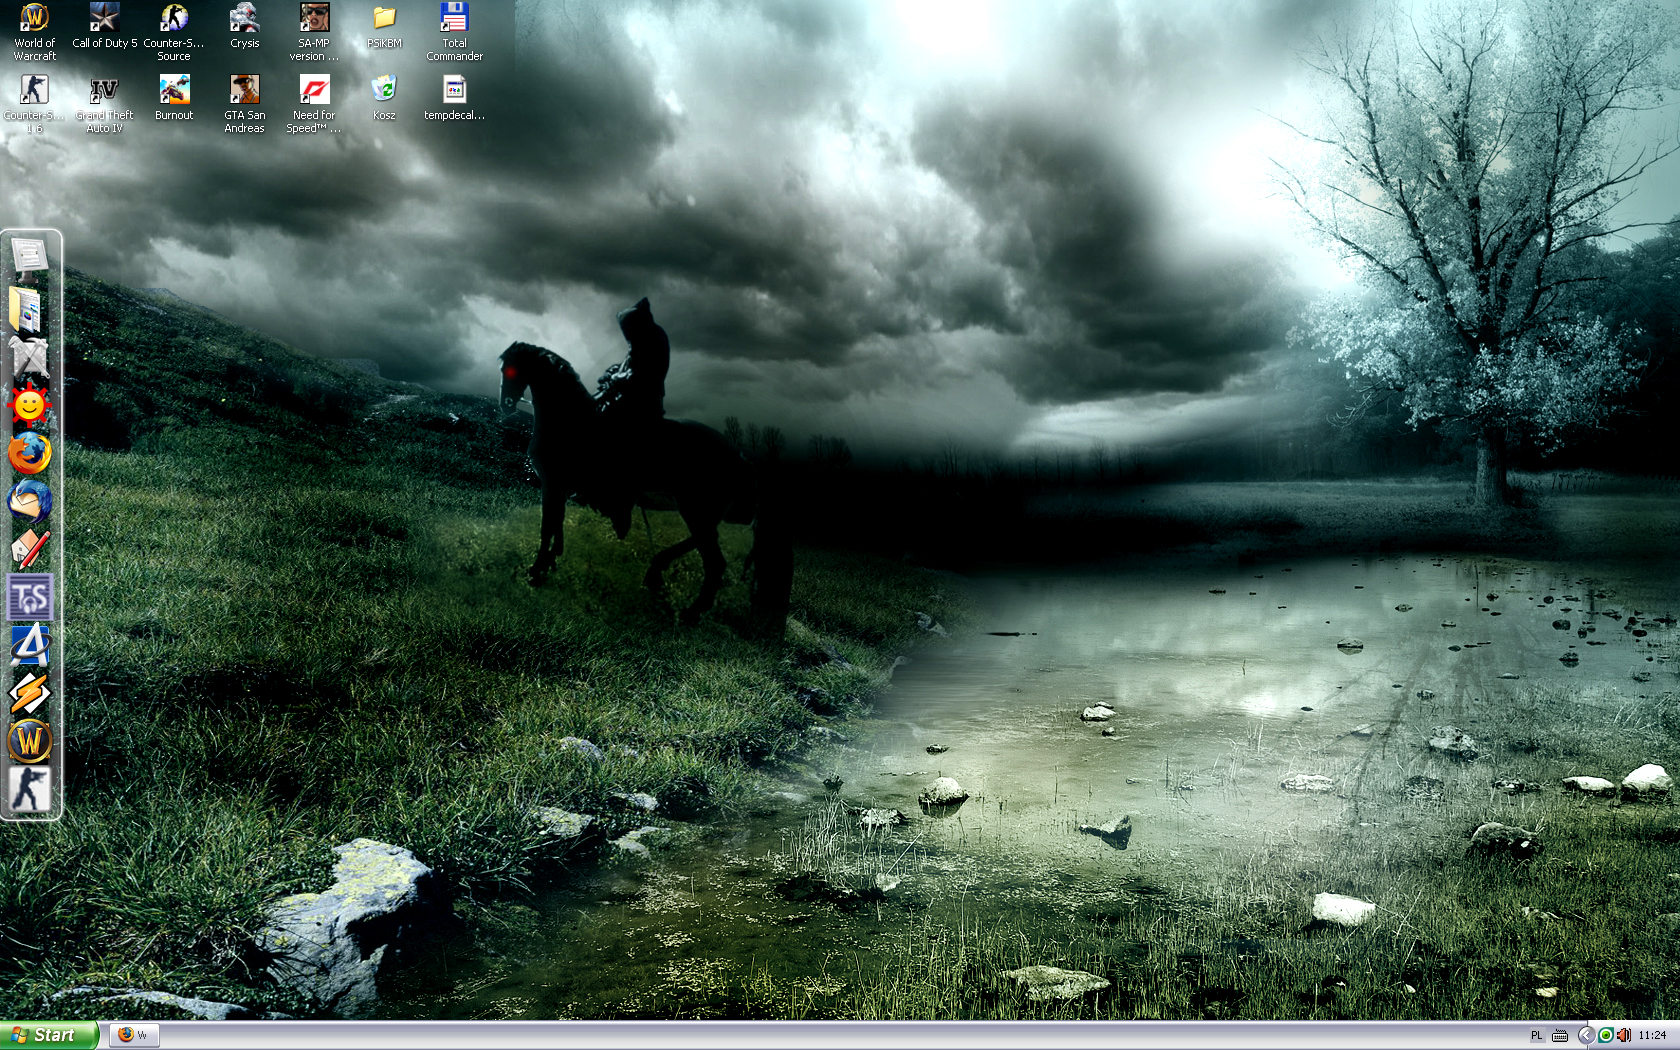
Task: Expand hidden system tray icons arrow
Action: pyautogui.click(x=1585, y=1035)
